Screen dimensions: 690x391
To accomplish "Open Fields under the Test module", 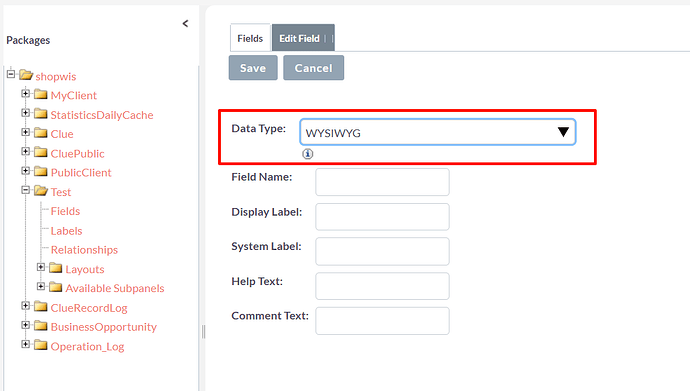I will 65,211.
